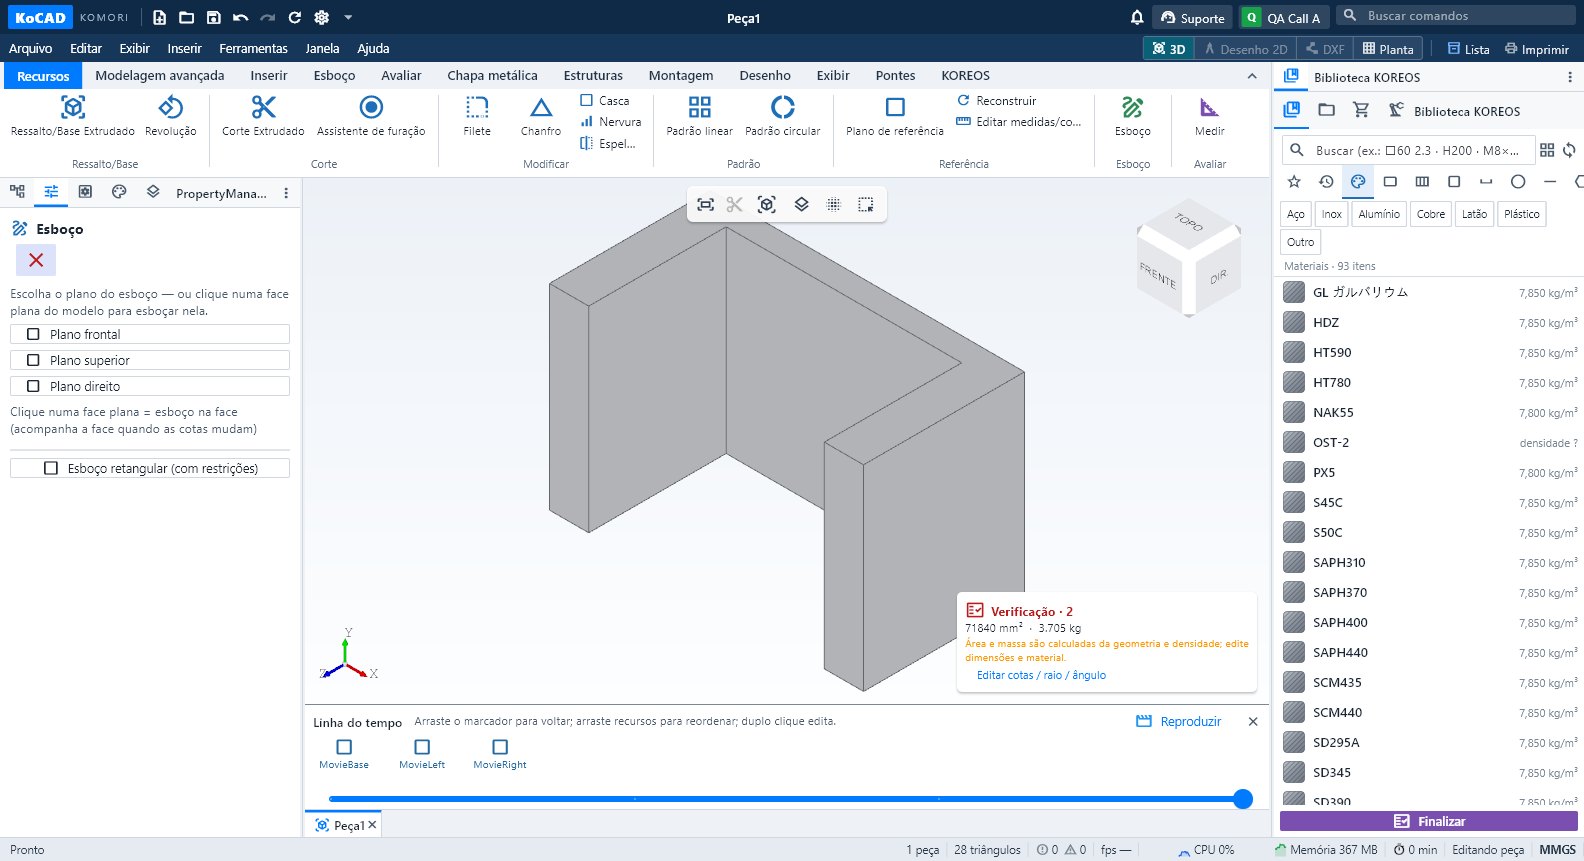Open the Ferramentas menu
The height and width of the screenshot is (861, 1584).
tap(253, 48)
